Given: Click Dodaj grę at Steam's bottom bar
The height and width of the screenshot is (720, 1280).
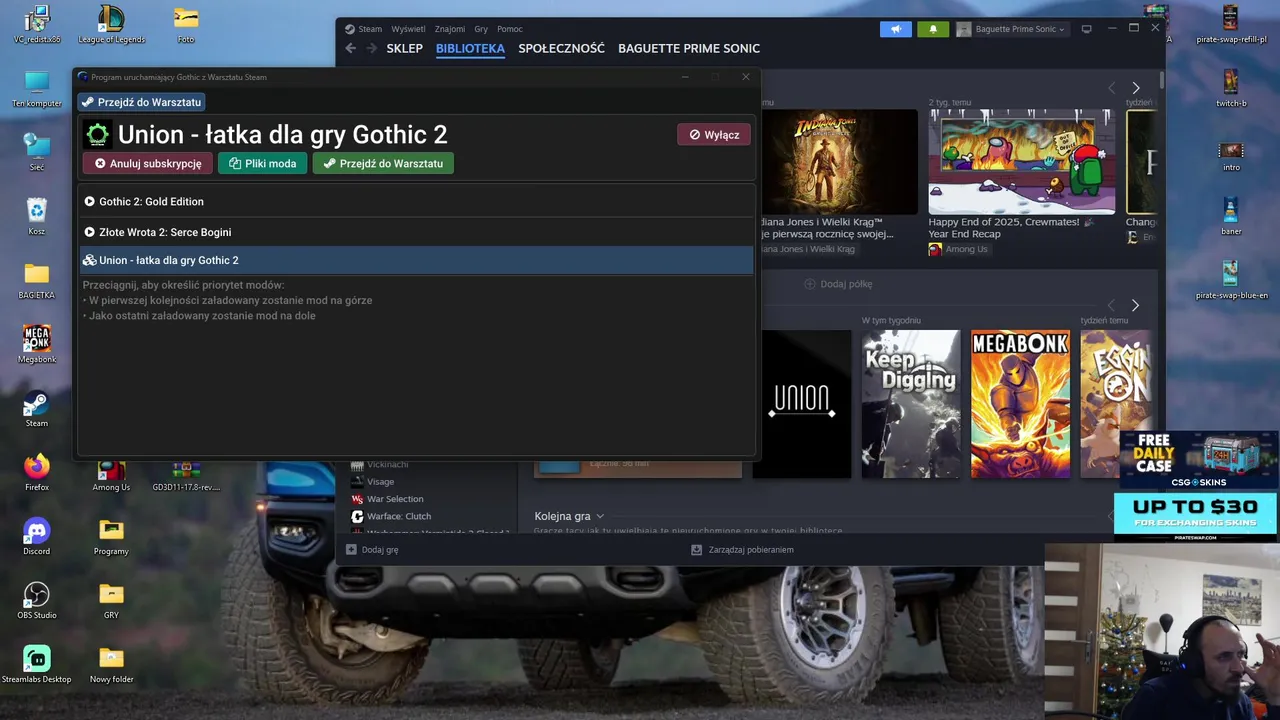Looking at the screenshot, I should 372,550.
